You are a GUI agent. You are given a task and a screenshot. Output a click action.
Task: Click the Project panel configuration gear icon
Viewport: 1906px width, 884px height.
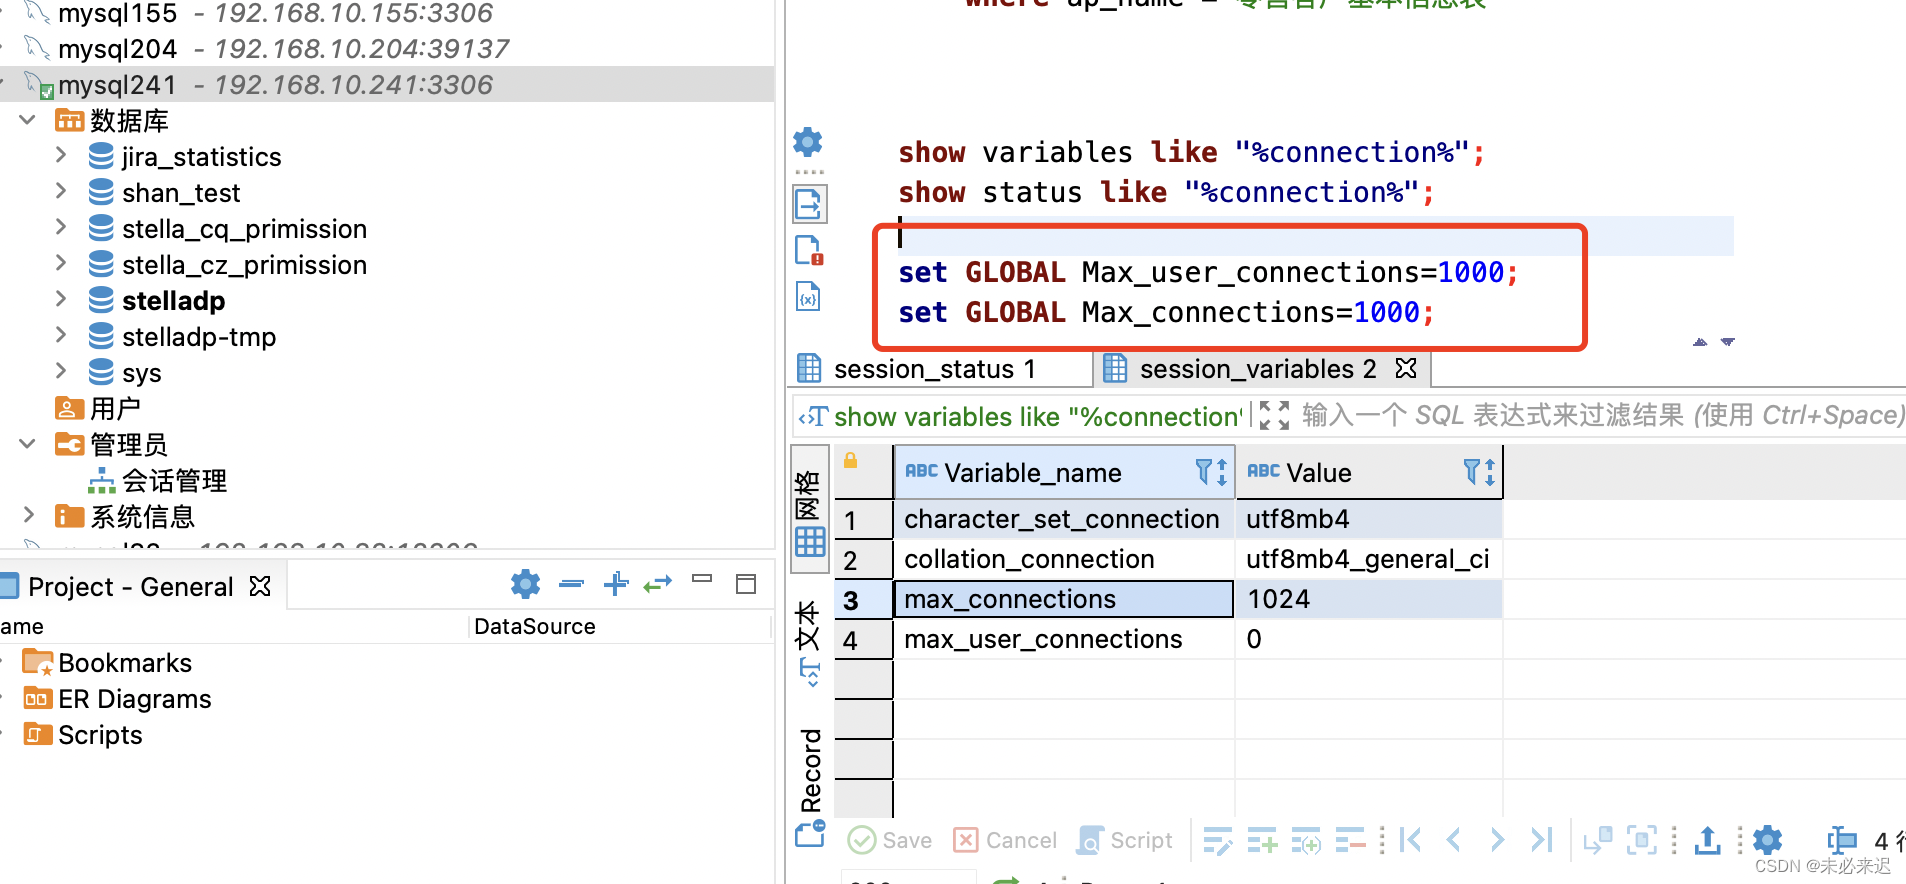coord(525,584)
